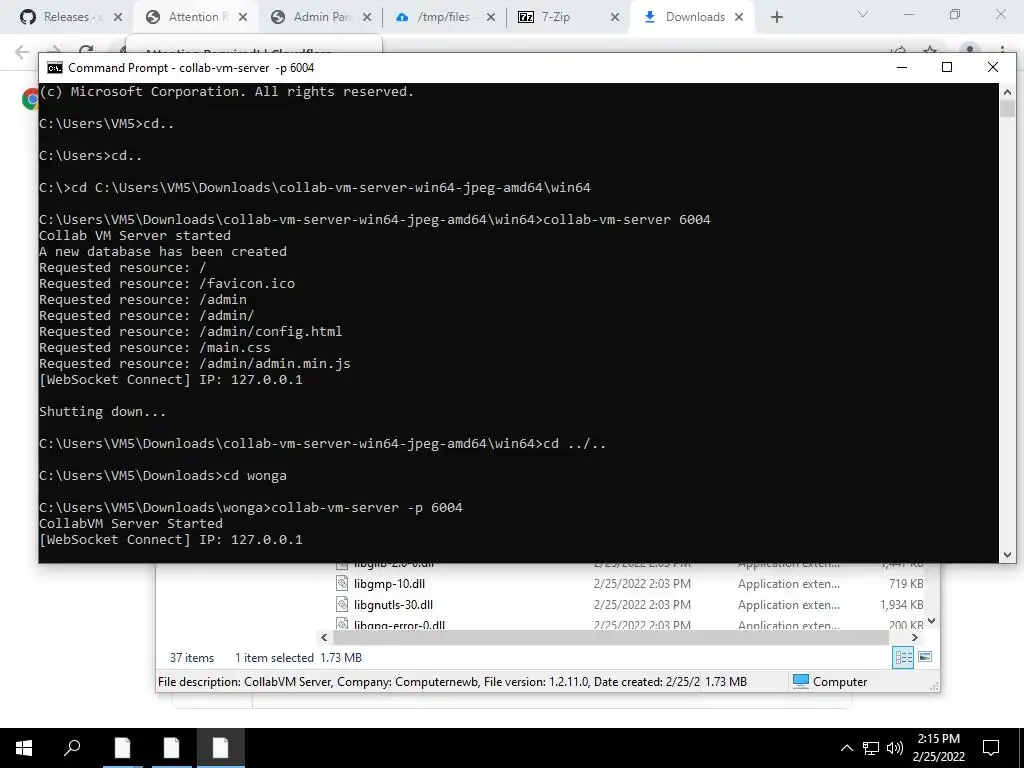Select libgmp-10.dll in the file list
The height and width of the screenshot is (768, 1024).
(389, 584)
